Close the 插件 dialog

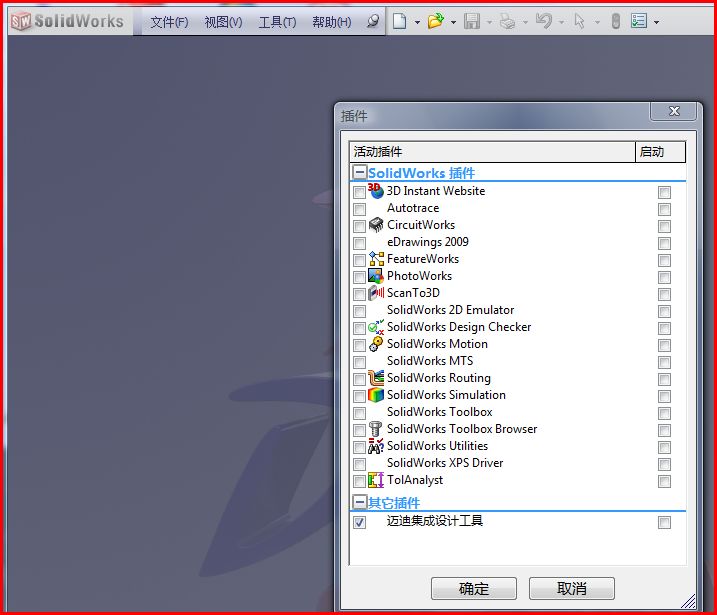[674, 111]
